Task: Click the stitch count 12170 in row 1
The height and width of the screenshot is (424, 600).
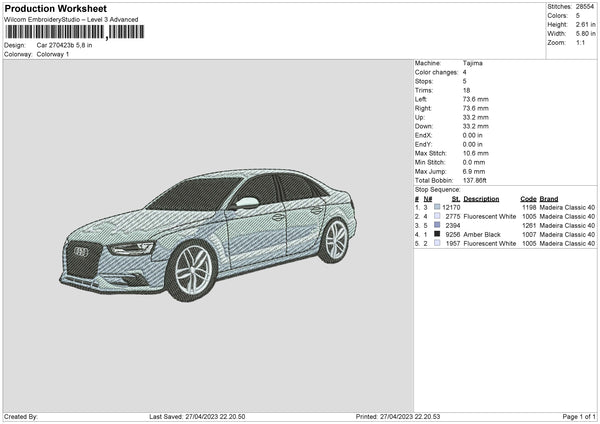Action: coord(451,207)
